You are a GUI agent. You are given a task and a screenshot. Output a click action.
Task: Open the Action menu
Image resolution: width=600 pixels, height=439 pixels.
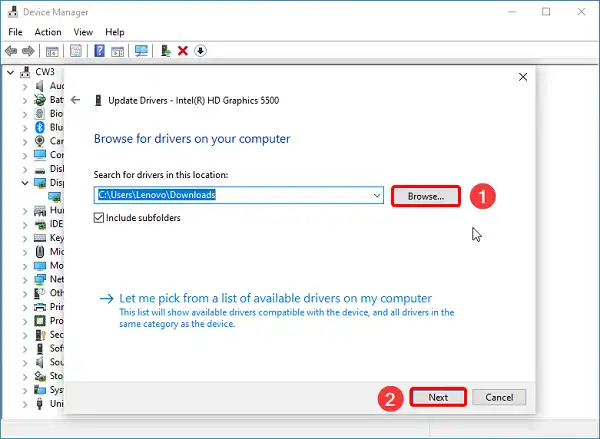point(47,32)
